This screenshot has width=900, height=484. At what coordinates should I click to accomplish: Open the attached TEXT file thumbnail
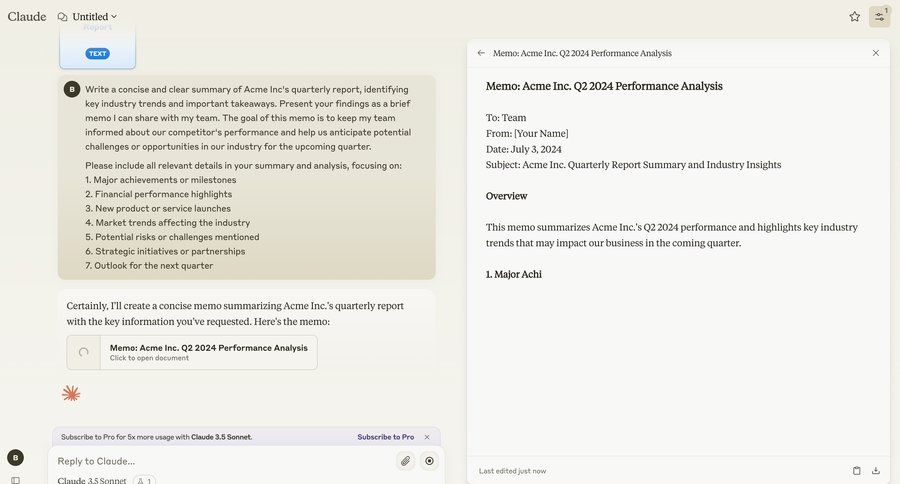point(98,47)
